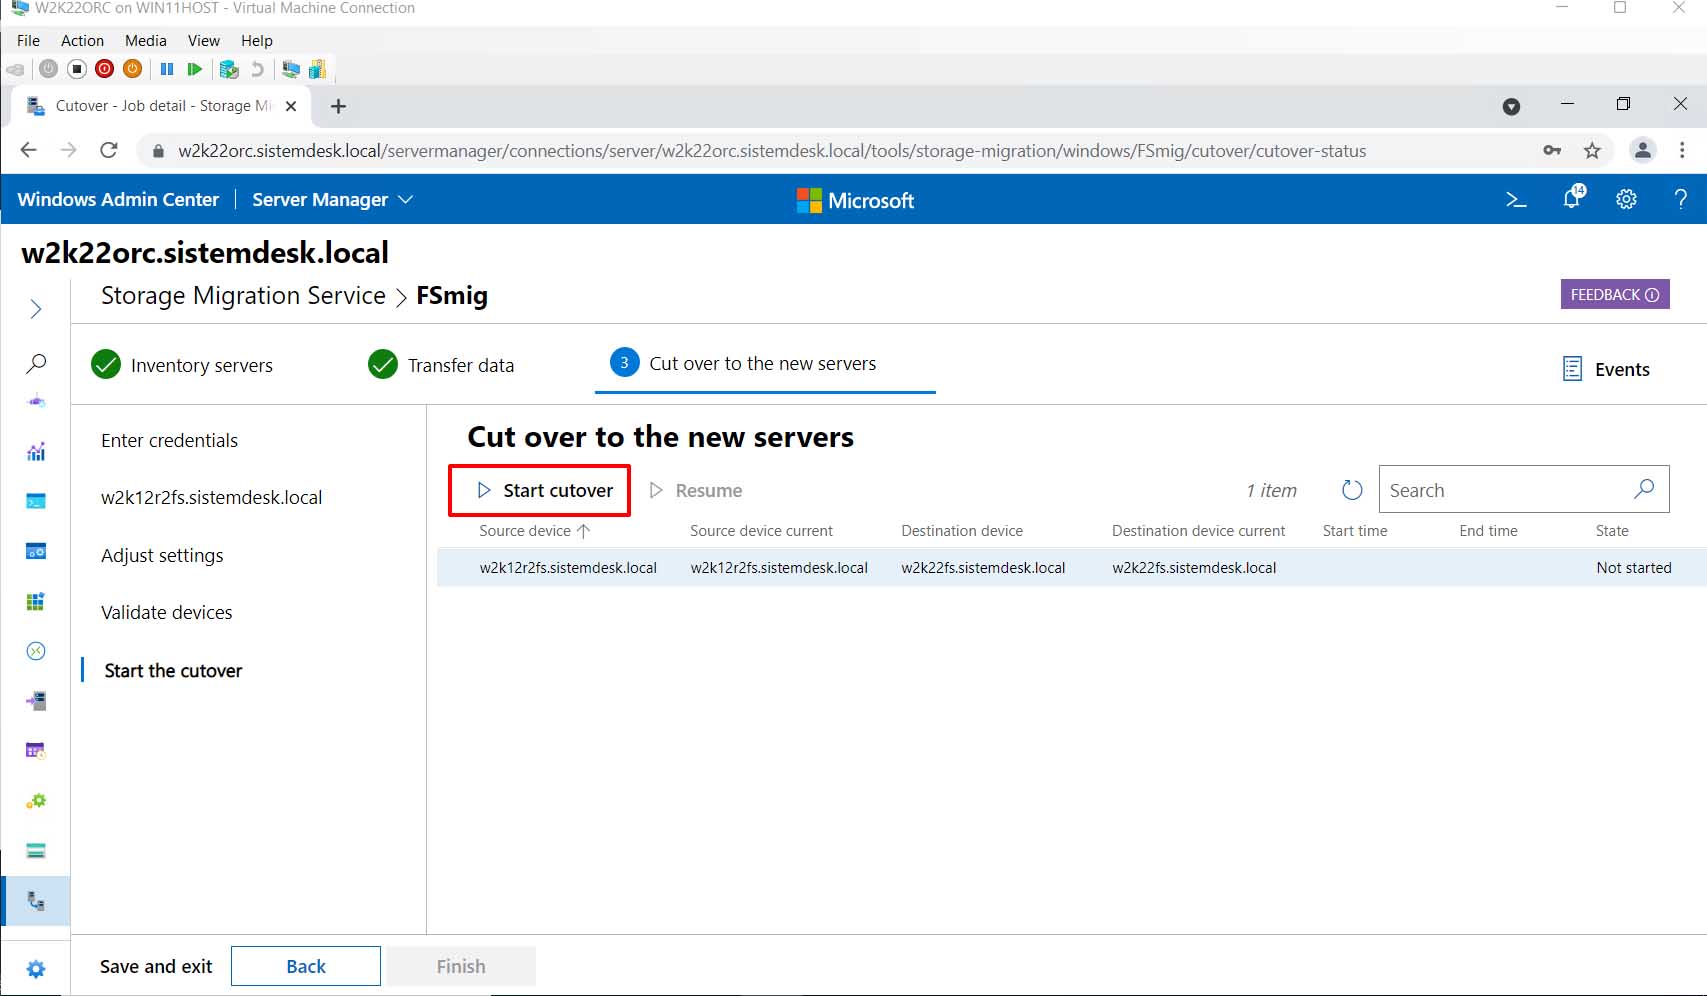Sort by Source device column
This screenshot has height=996, width=1707.
pos(534,531)
